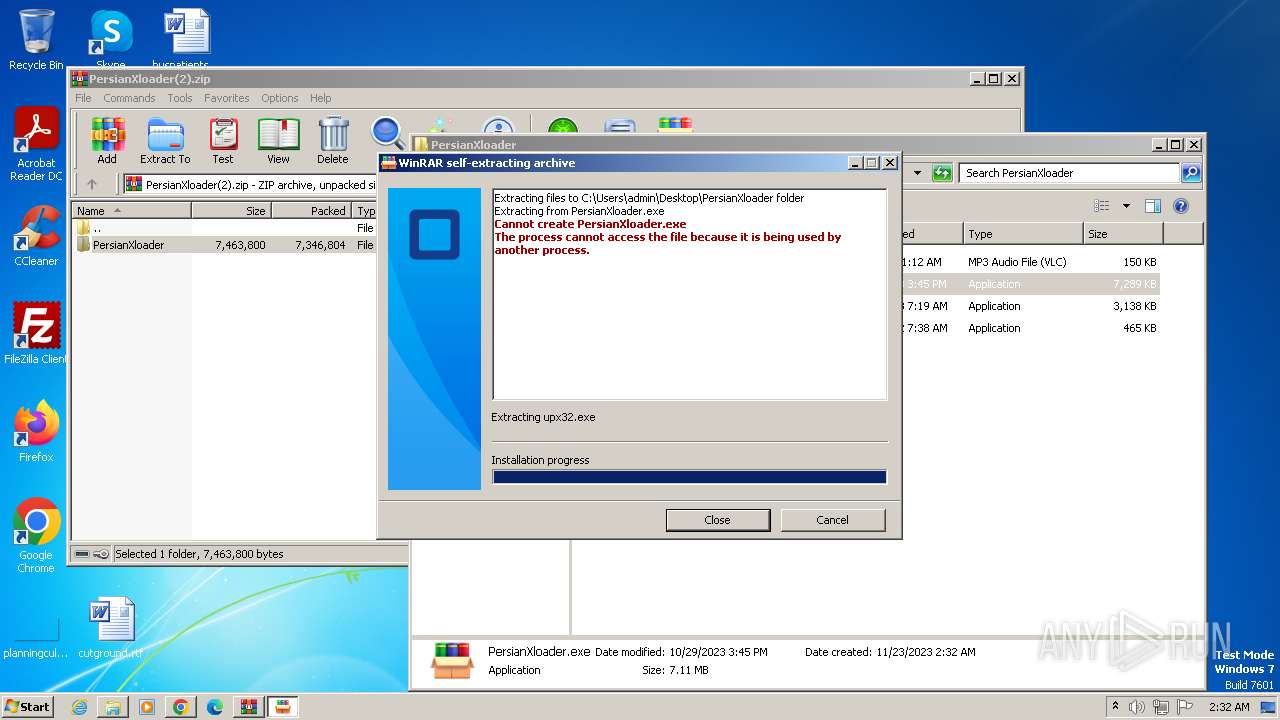Click the View file icon in WinRAR
1280x720 pixels.
click(278, 140)
